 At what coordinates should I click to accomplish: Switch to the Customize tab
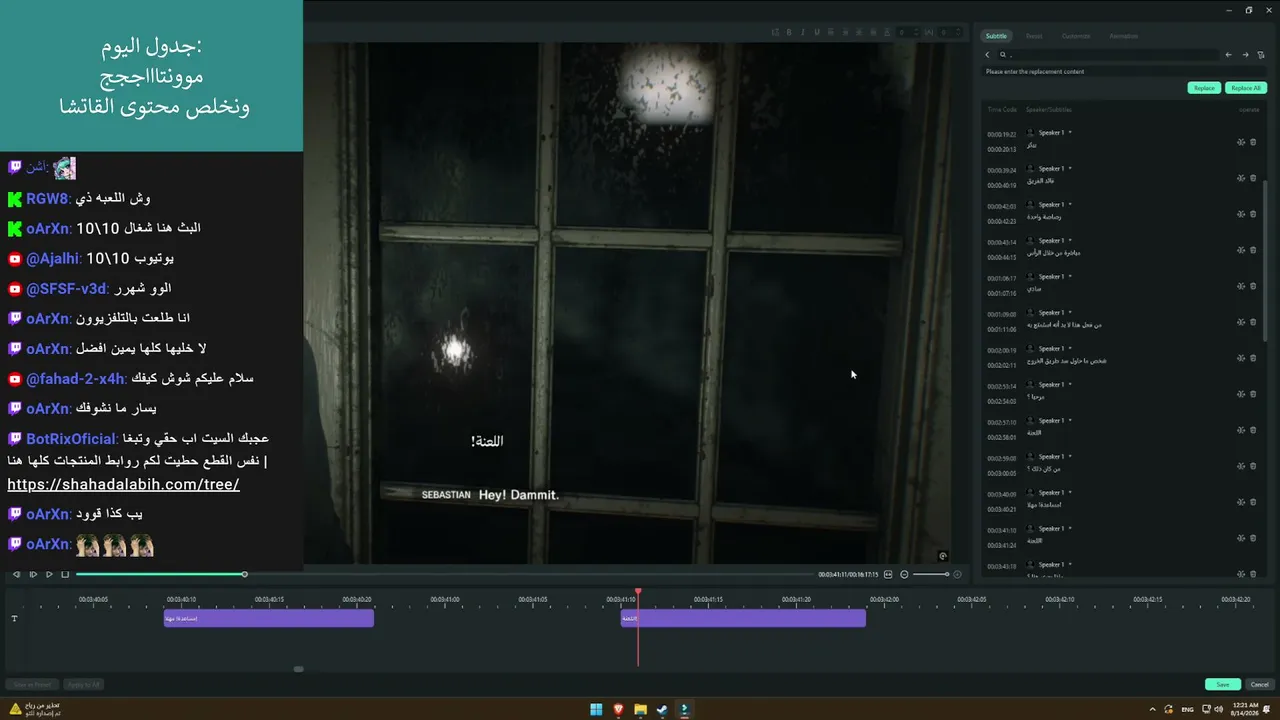click(x=1076, y=36)
